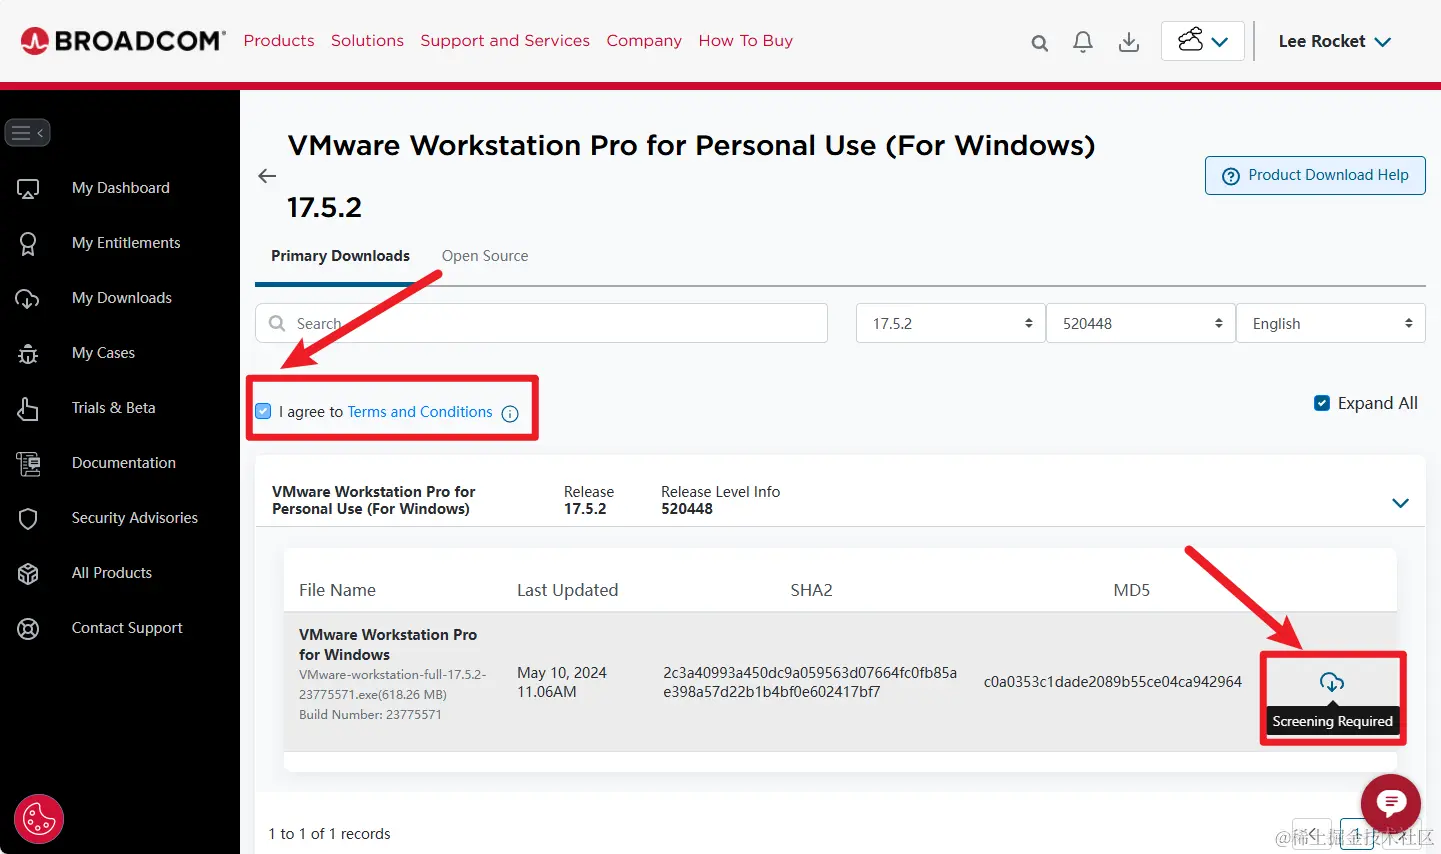Open the 520448 release dropdown

pos(1141,323)
